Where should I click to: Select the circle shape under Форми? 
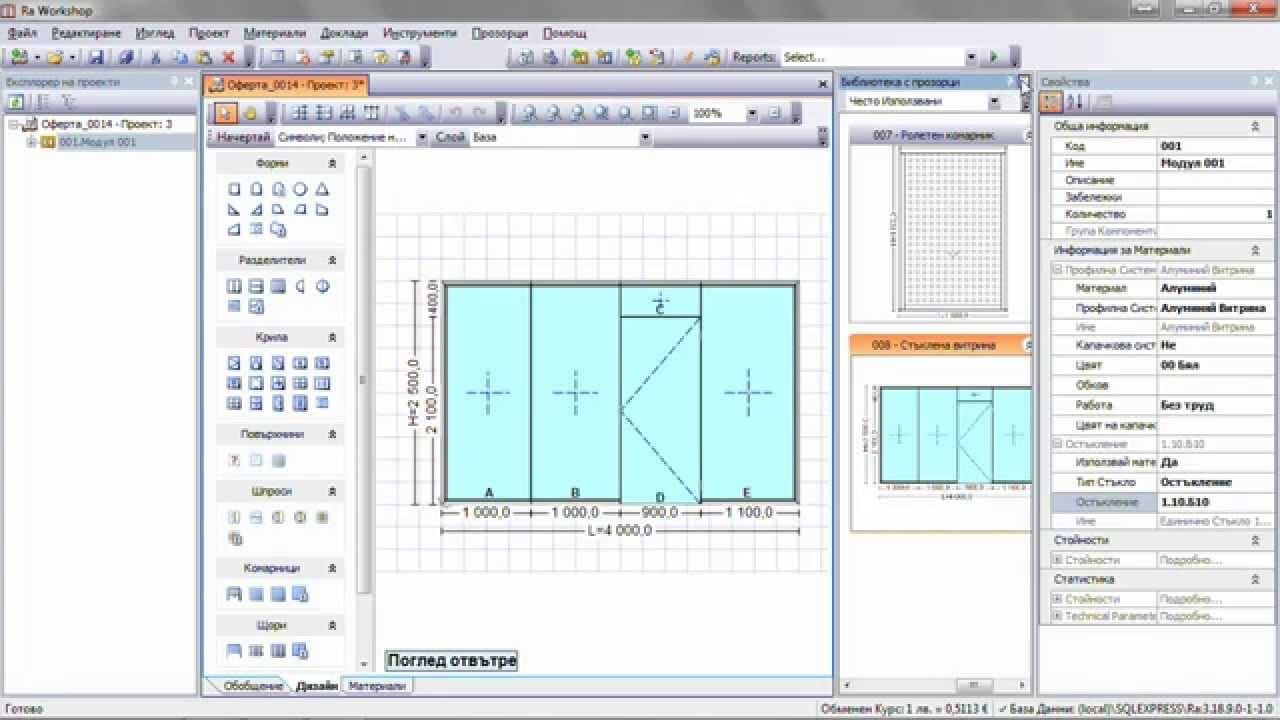tap(300, 188)
